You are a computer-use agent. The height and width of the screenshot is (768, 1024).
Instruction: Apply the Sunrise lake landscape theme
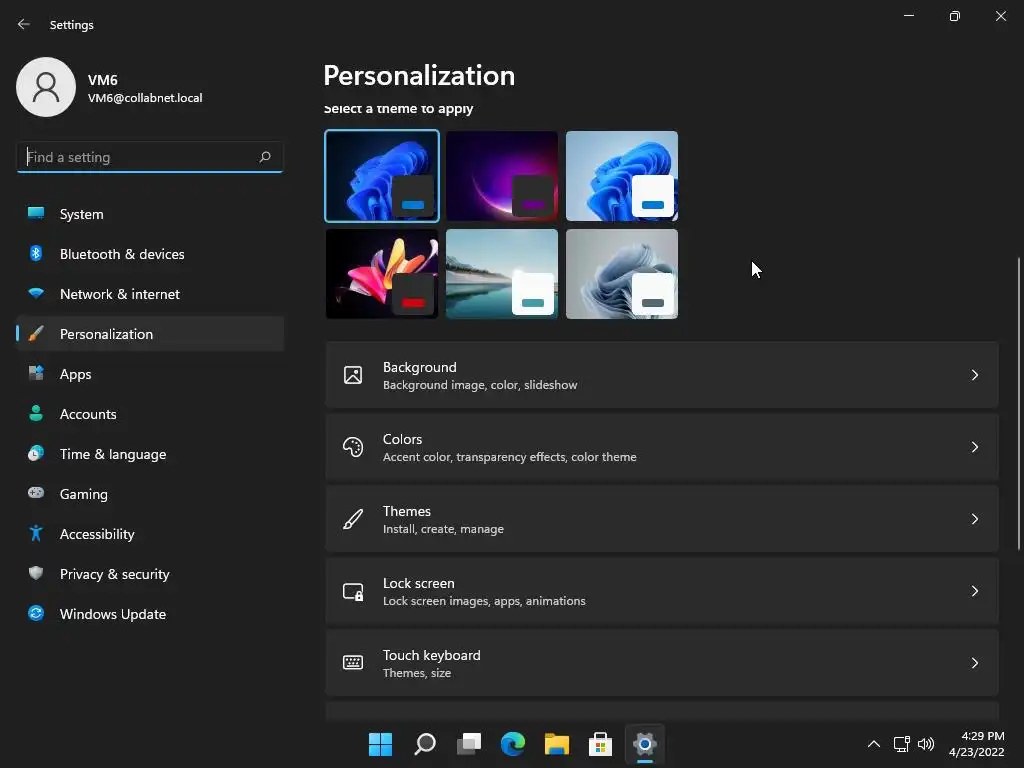(502, 274)
